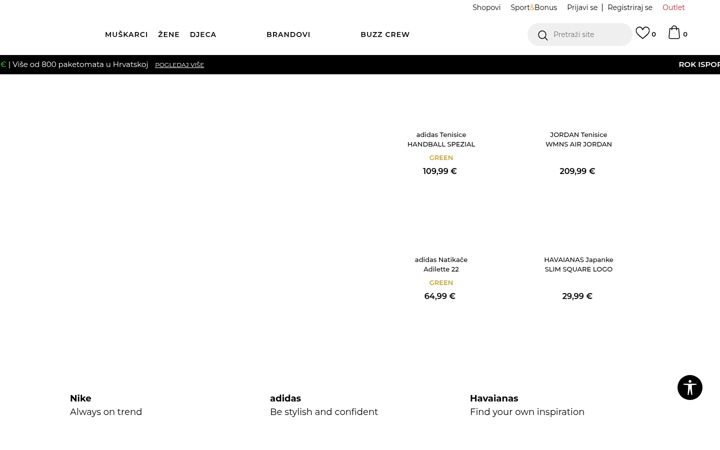720x450 pixels.
Task: Open the DJECA menu
Action: (x=203, y=34)
